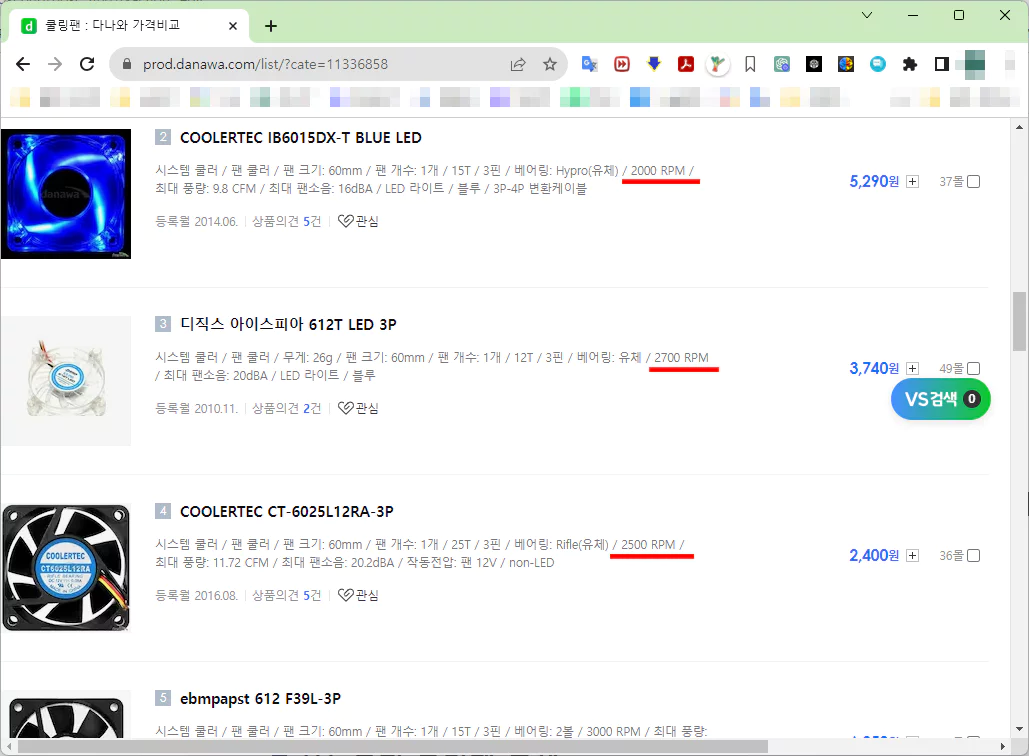Open the ebmpapst fan thumbnail
Viewport: 1029px width, 756px height.
(66, 714)
